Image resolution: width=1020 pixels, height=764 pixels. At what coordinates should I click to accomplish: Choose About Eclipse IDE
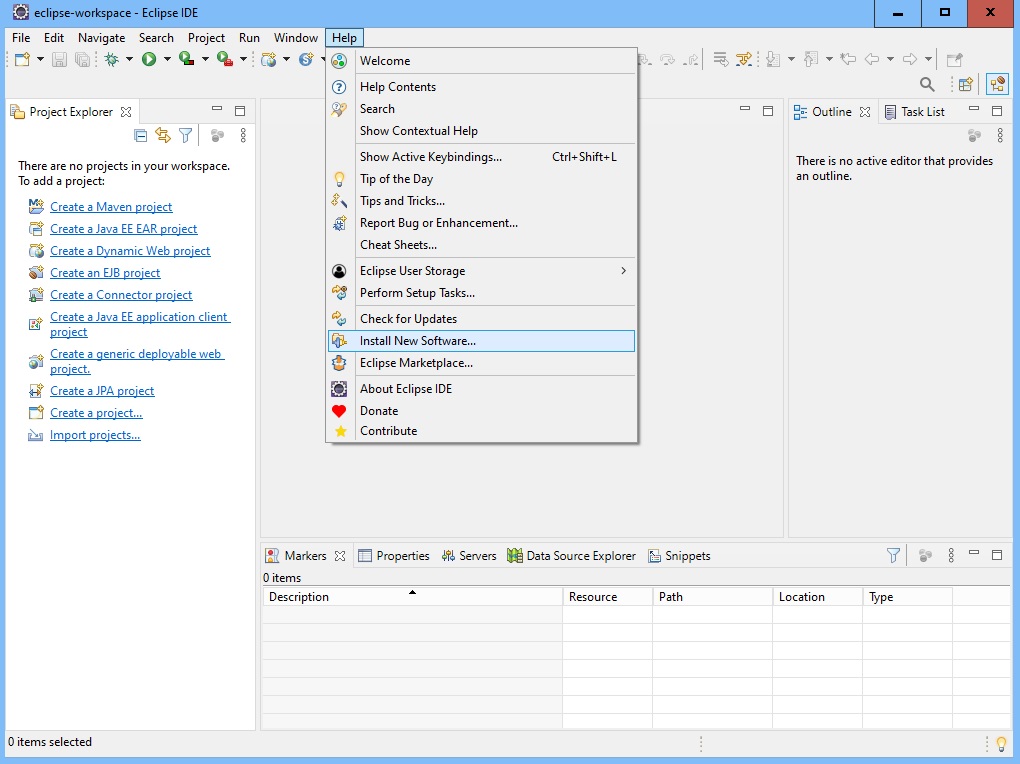tap(481, 389)
